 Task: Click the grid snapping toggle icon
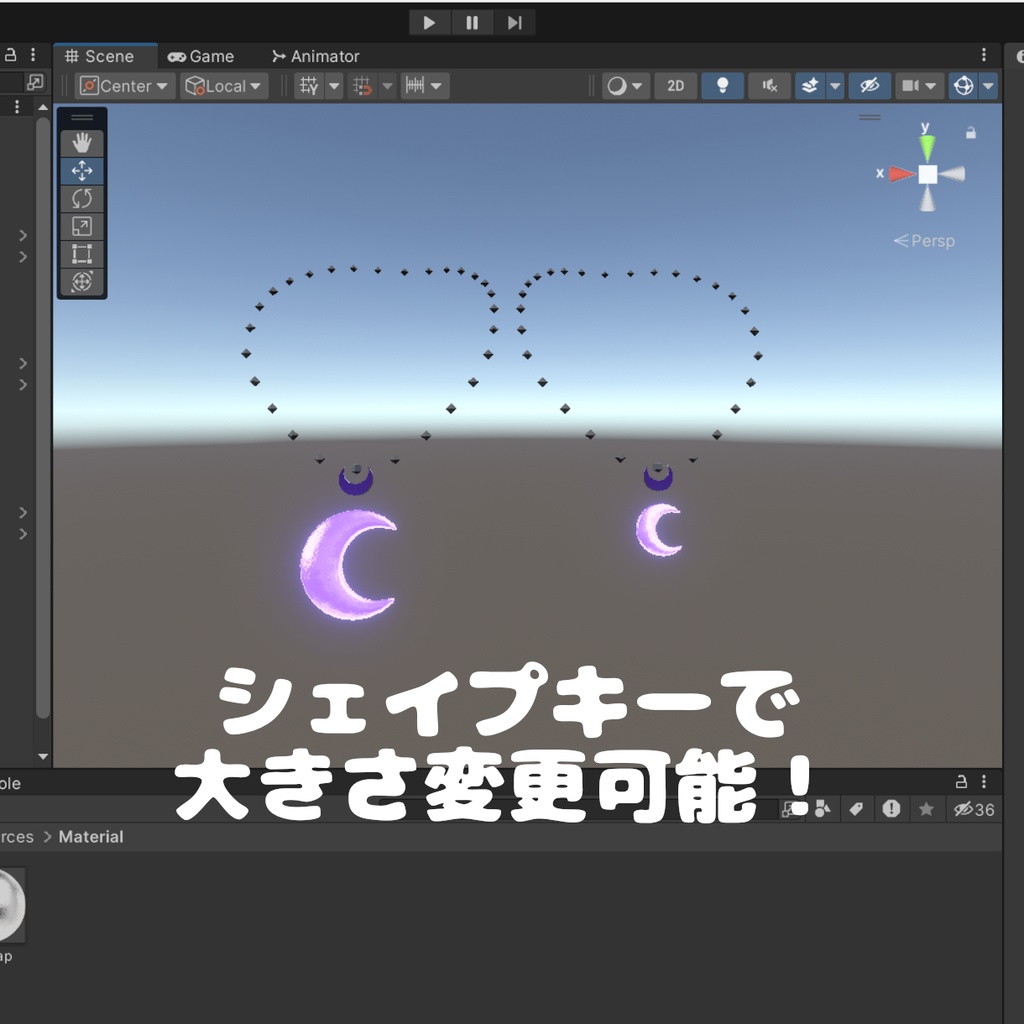[x=363, y=86]
